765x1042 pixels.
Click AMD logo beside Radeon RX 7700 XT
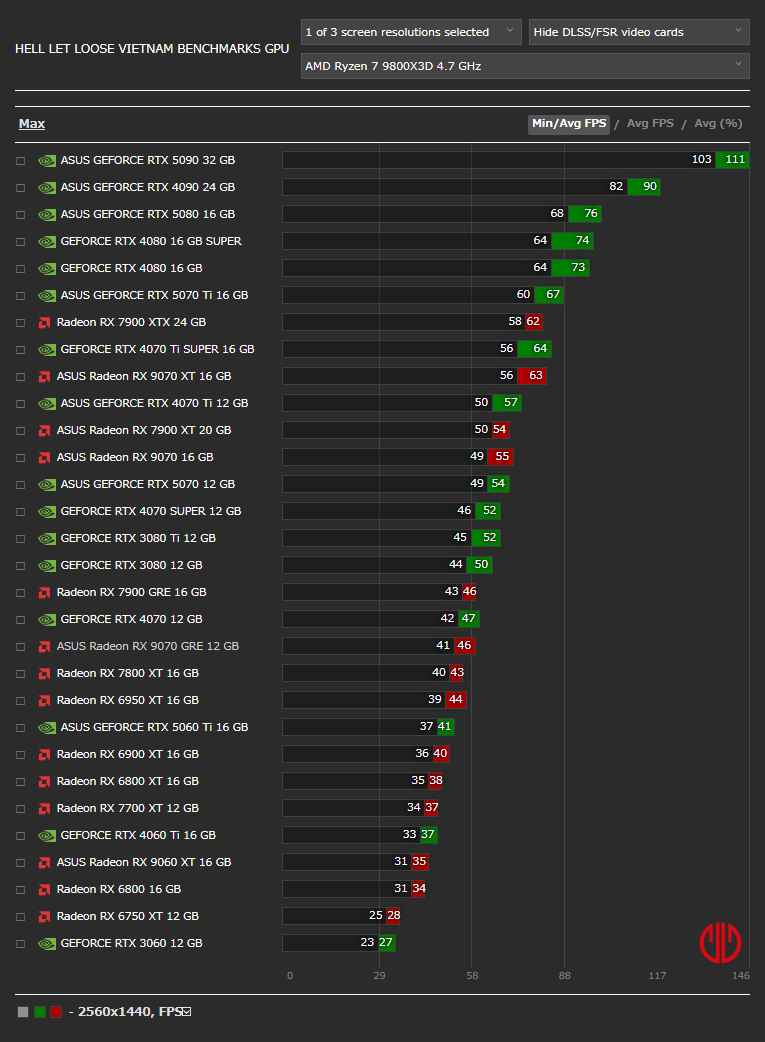[x=45, y=809]
